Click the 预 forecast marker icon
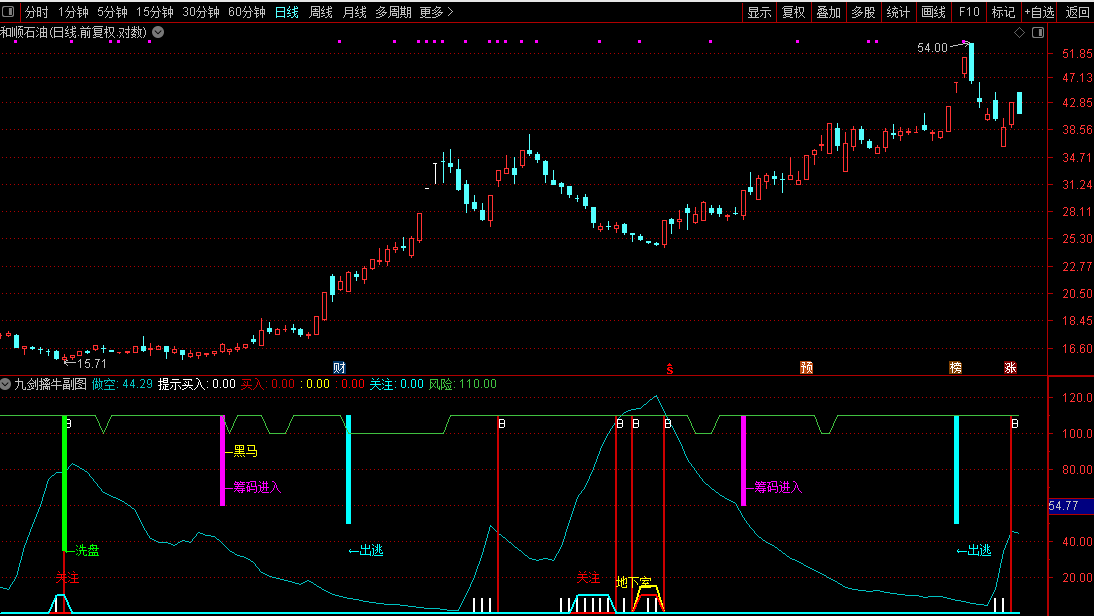Screen dimensions: 1094x616 806,368
